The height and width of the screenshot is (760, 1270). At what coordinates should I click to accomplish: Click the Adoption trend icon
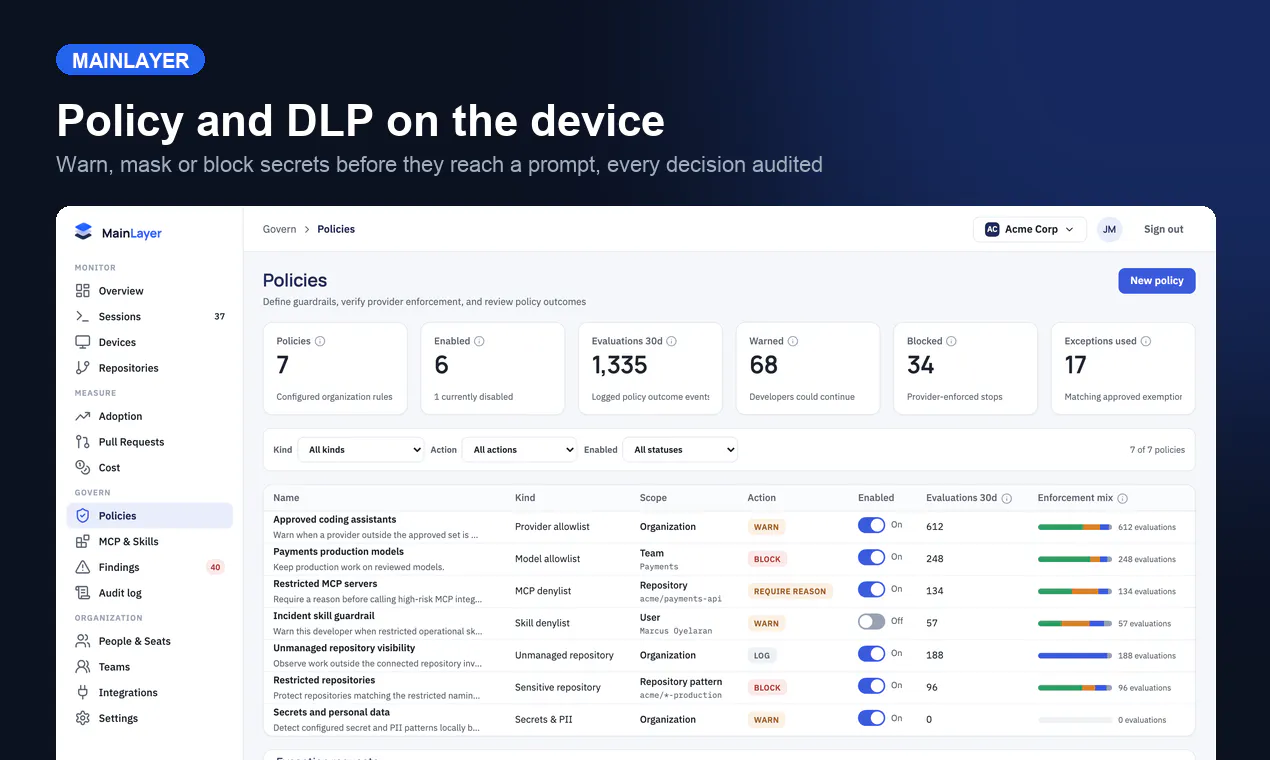click(x=83, y=416)
